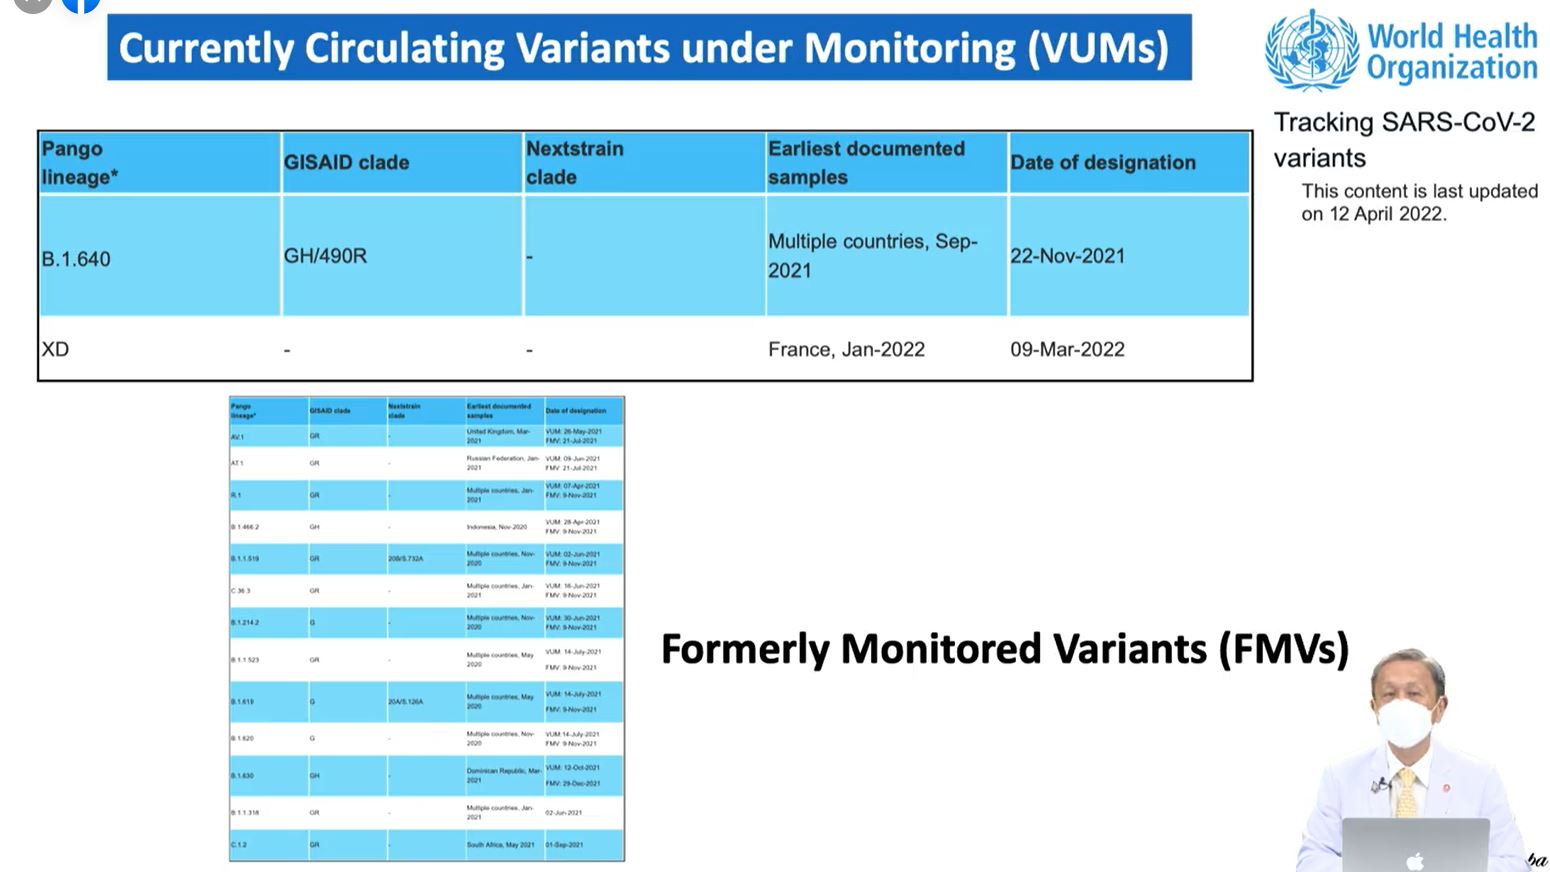Click the Earliest documented samples header
1550x872 pixels.
pos(866,163)
